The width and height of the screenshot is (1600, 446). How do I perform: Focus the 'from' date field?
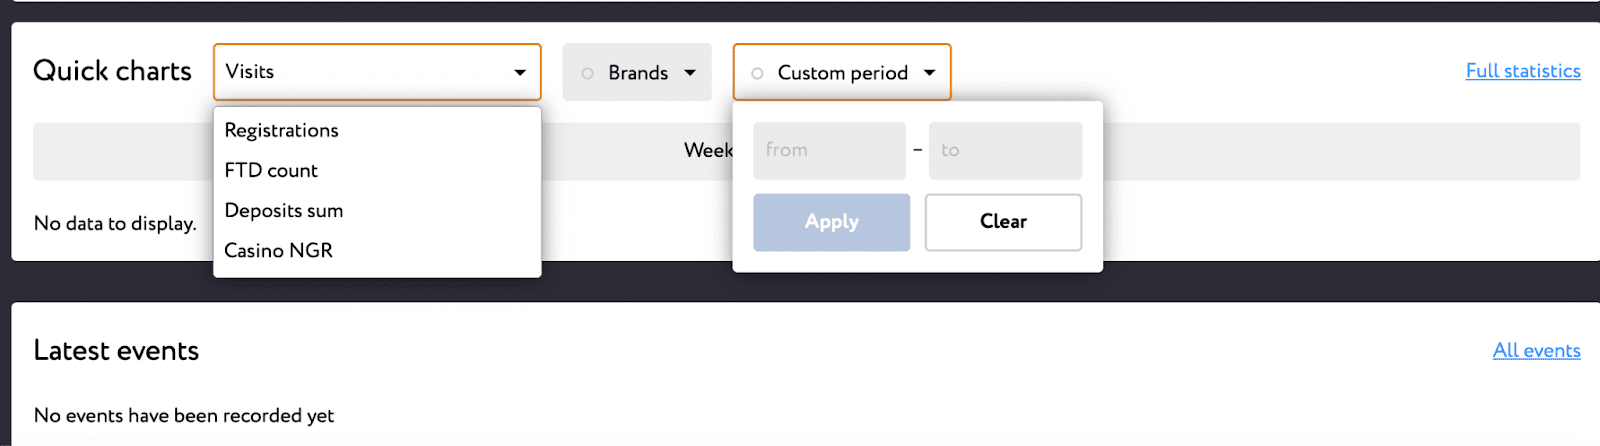[829, 150]
